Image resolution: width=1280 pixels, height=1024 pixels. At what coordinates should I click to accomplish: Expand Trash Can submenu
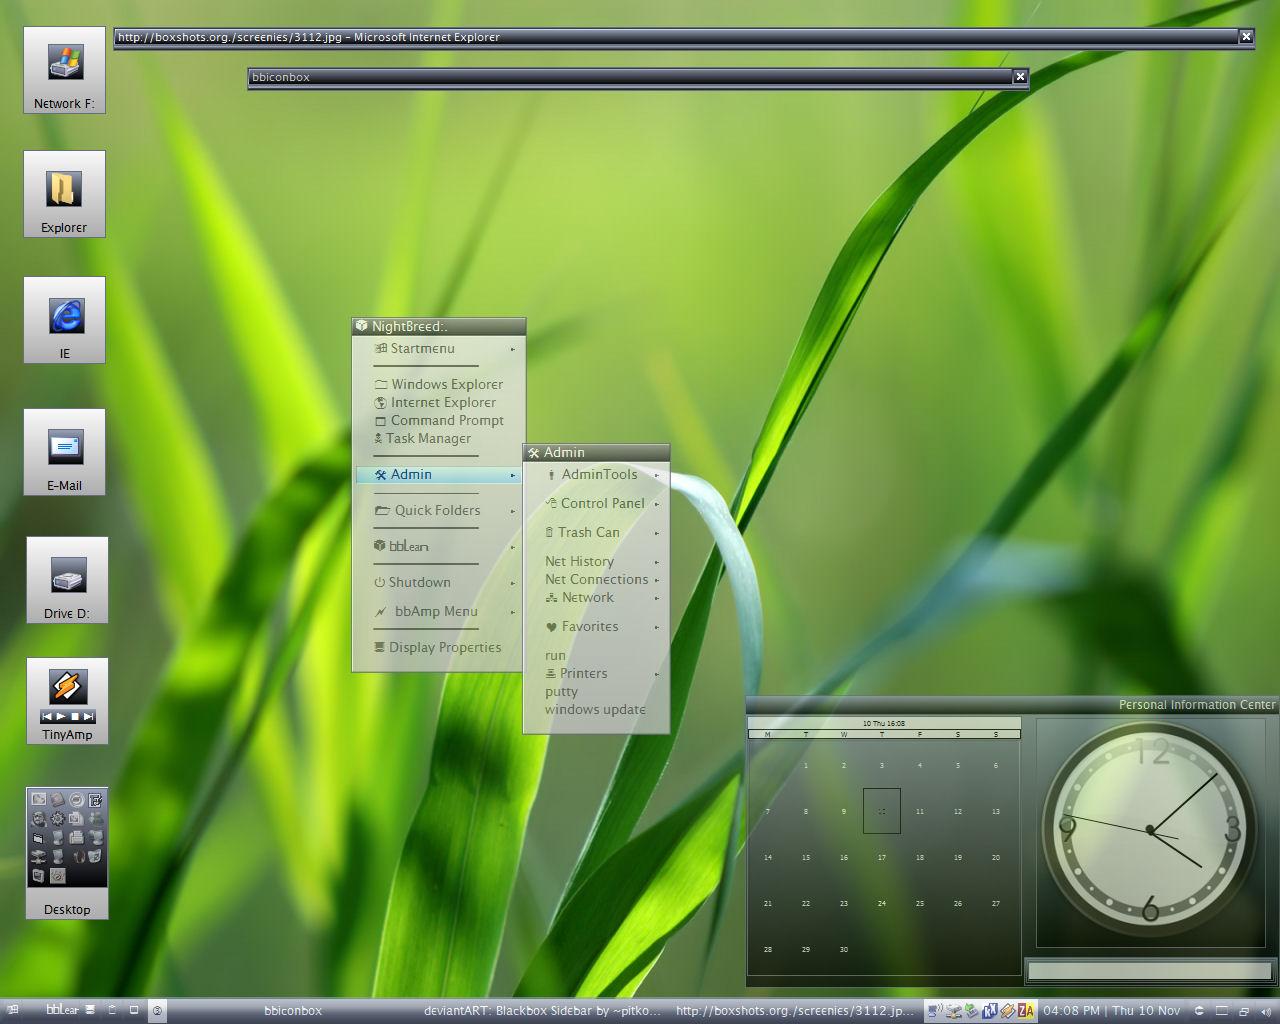pyautogui.click(x=596, y=532)
